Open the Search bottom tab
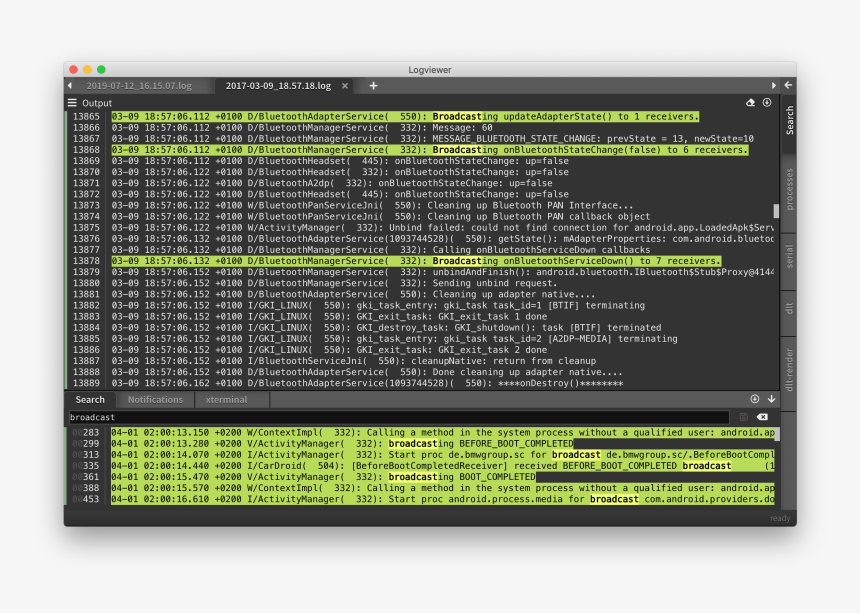This screenshot has height=613, width=860. [x=90, y=400]
